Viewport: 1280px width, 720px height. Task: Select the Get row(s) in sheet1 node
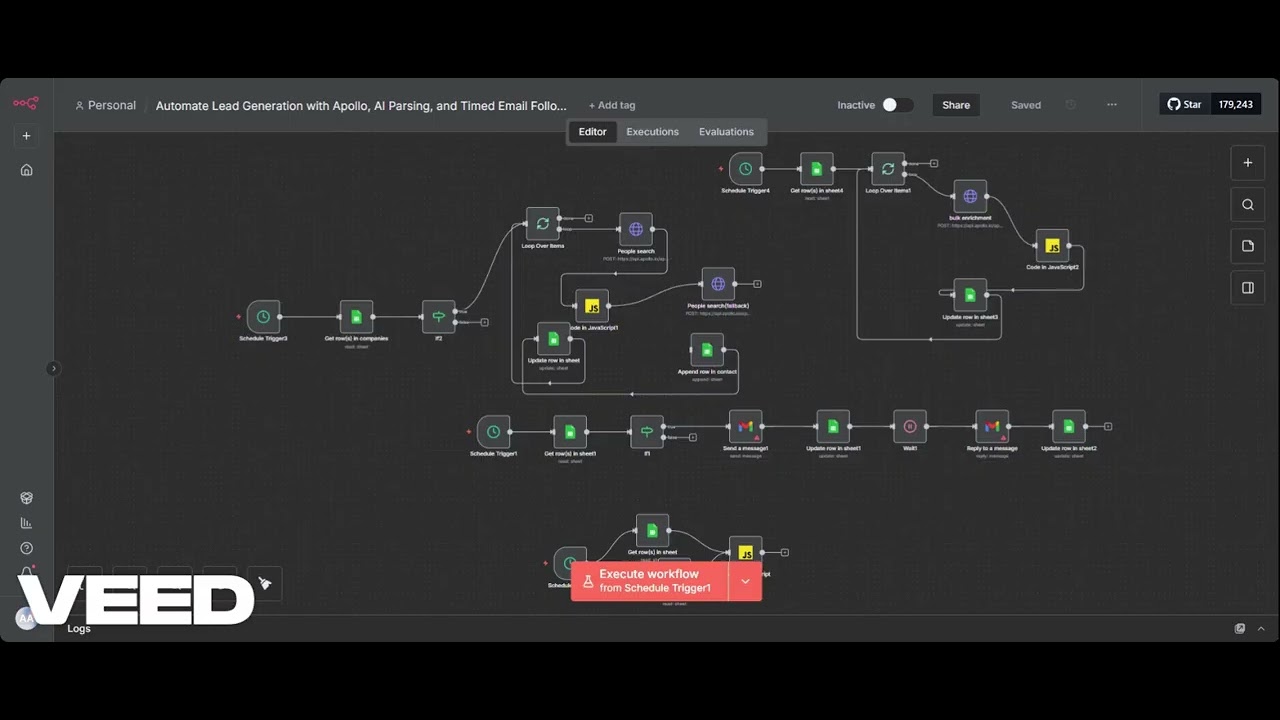coord(570,432)
